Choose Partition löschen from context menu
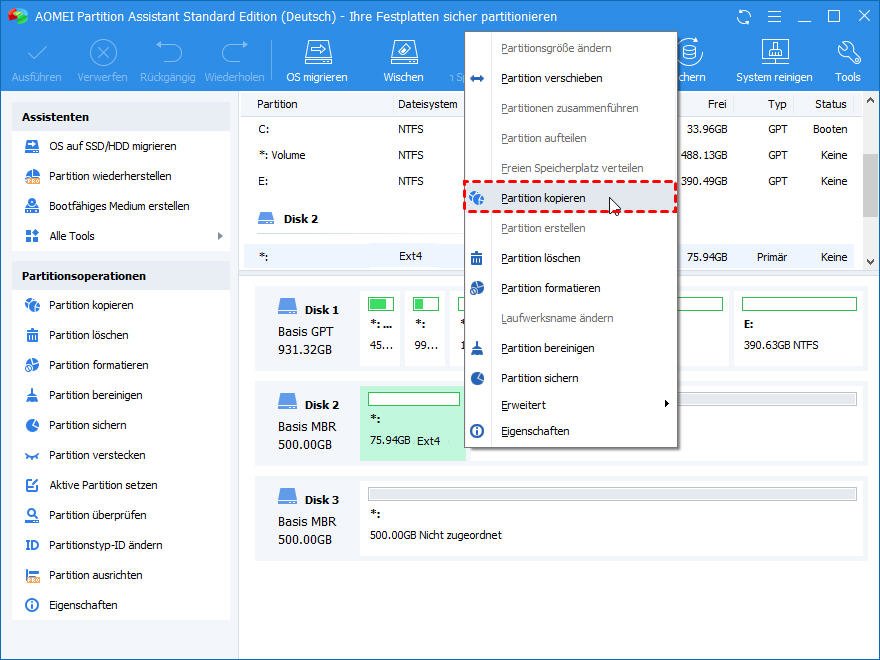Screen dimensions: 880x660 tap(571, 258)
